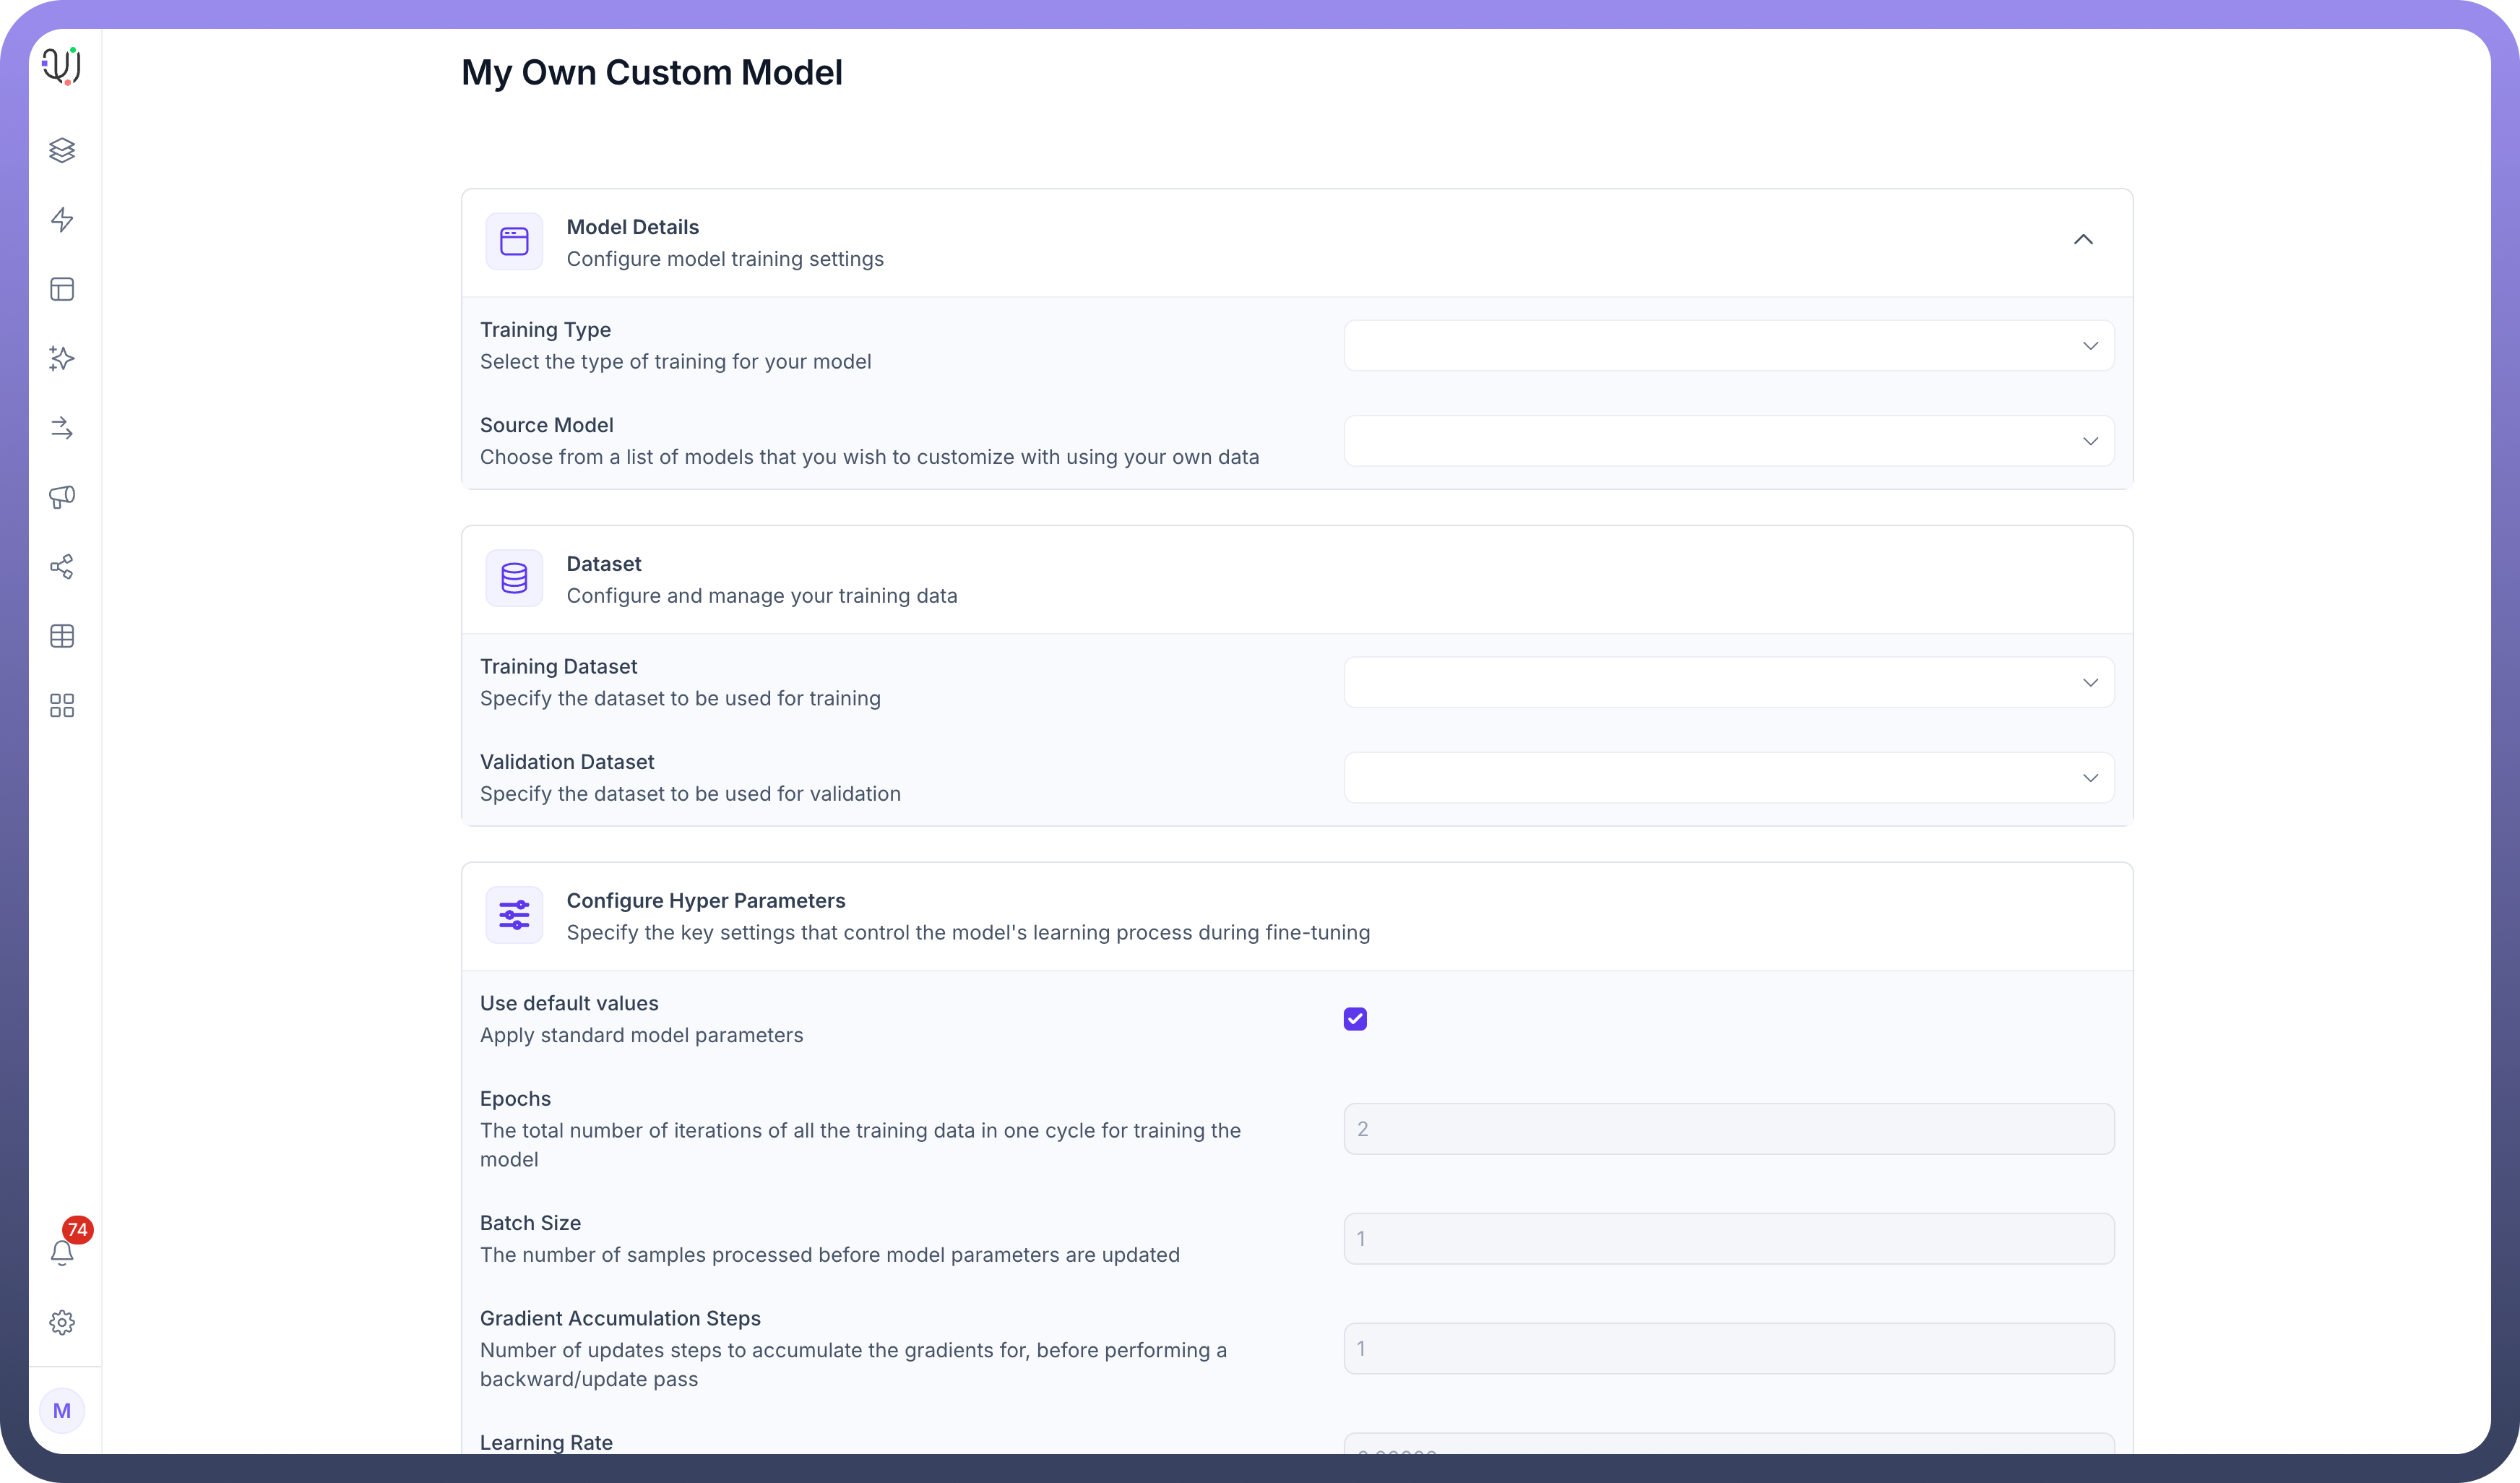Open the sparkles AI sidebar icon
Screen dimensions: 2520x1483
tap(62, 358)
